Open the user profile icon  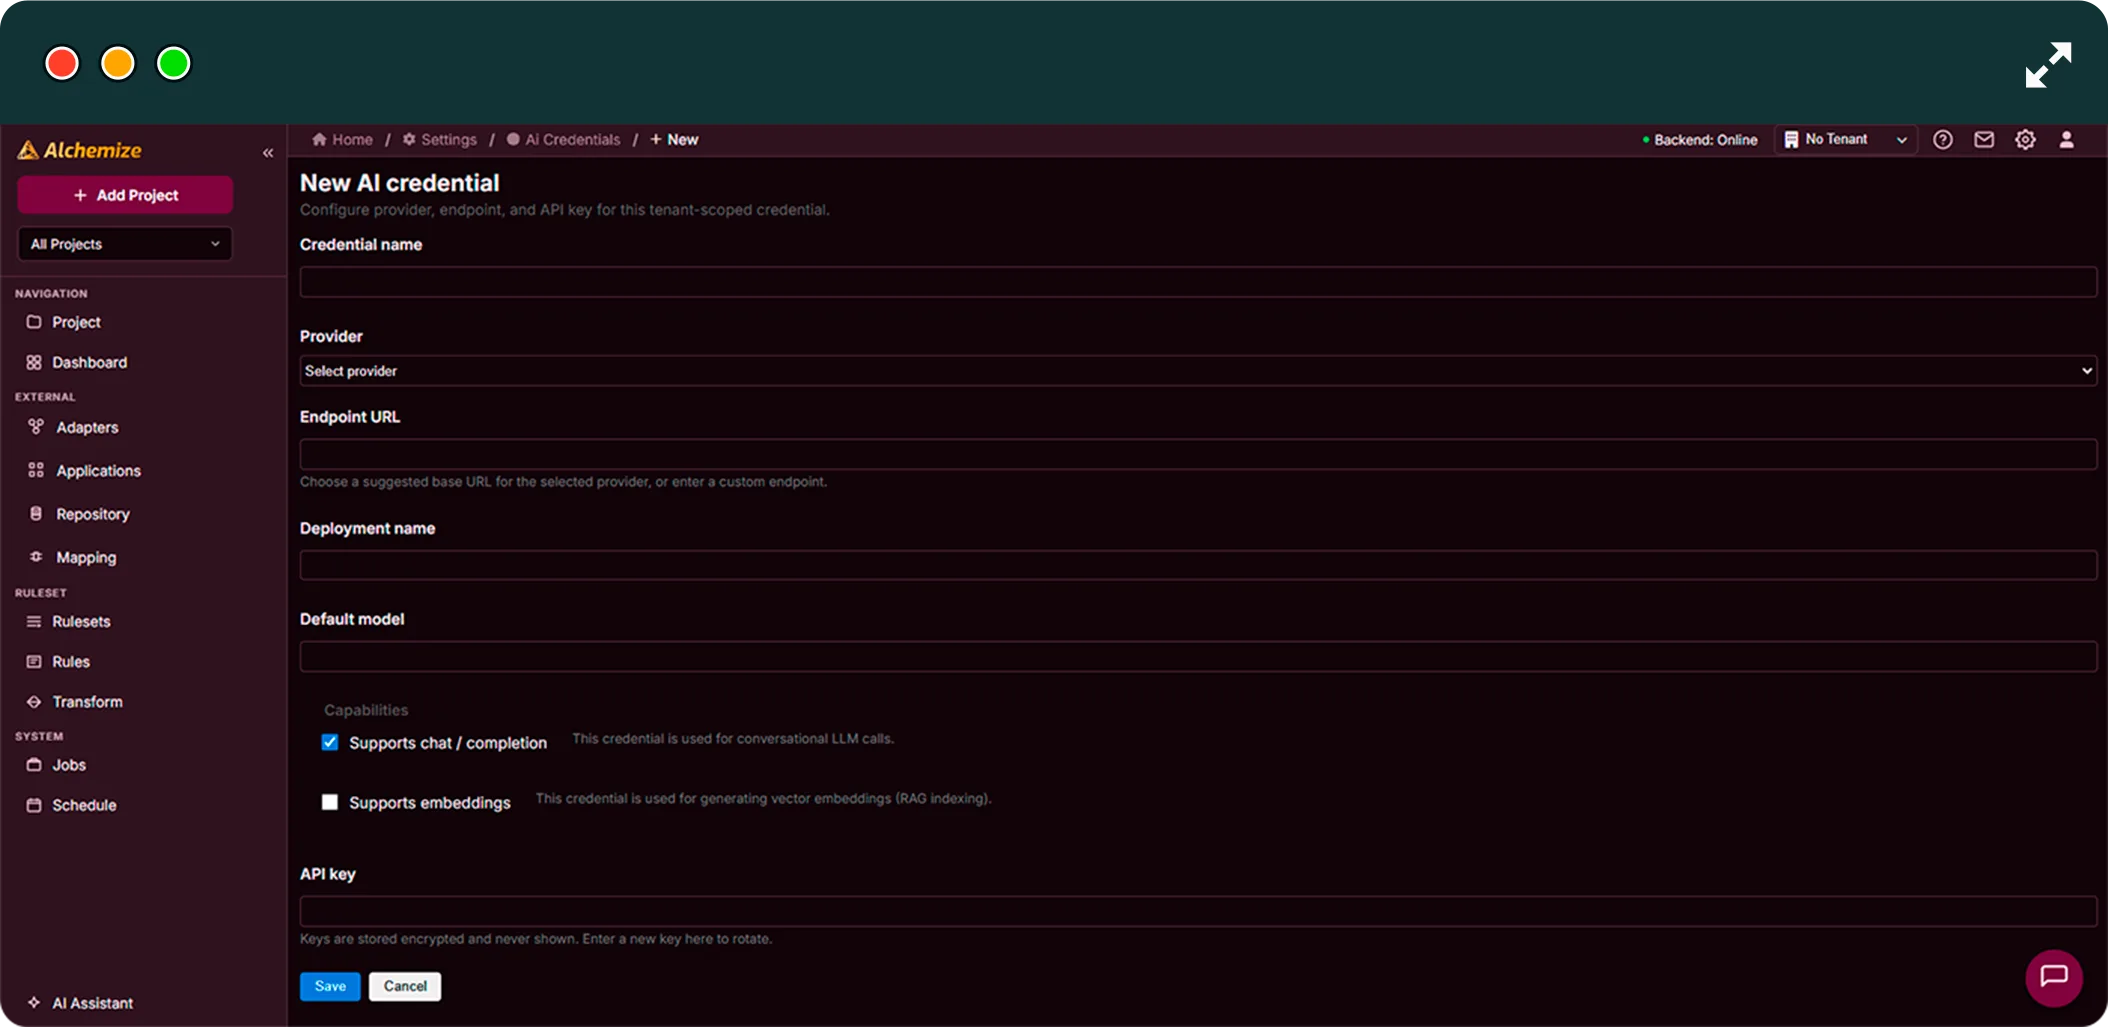click(x=2066, y=140)
